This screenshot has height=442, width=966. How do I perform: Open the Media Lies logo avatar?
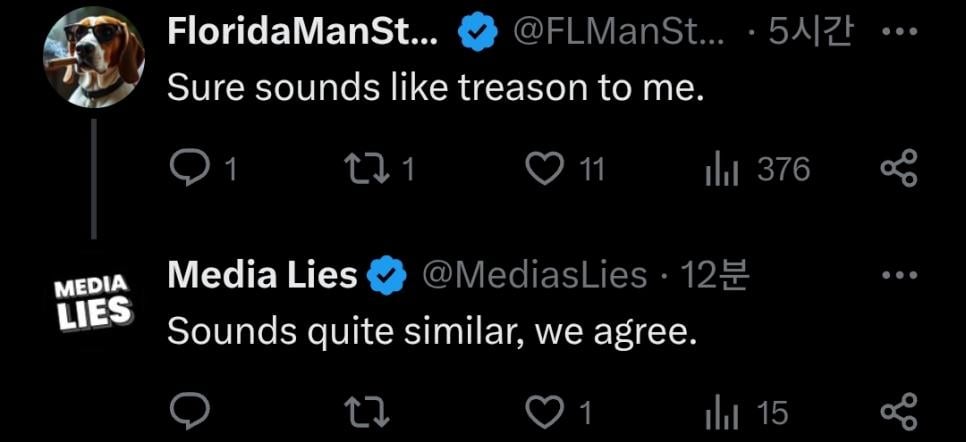(92, 300)
